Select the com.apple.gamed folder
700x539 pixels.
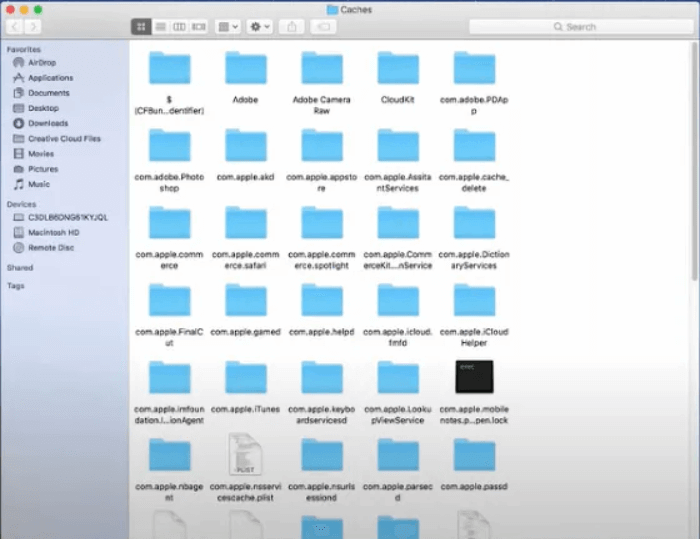246,300
